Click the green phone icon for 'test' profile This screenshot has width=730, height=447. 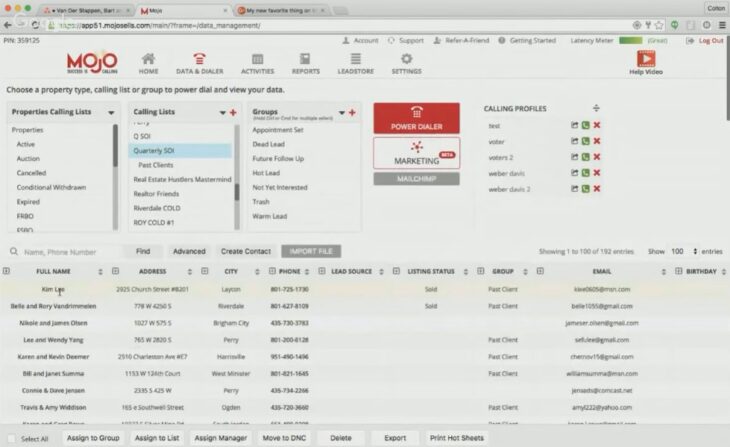(586, 126)
